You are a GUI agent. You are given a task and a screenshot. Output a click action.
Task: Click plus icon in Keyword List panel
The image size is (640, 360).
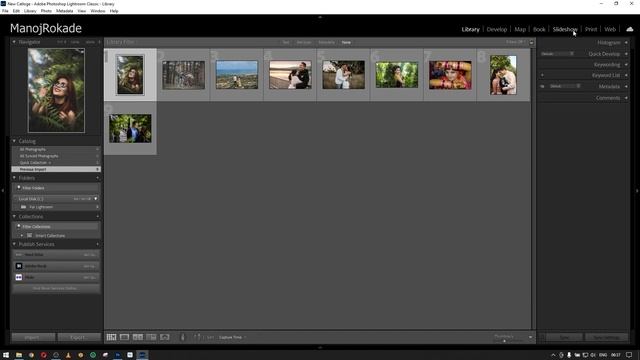point(542,75)
